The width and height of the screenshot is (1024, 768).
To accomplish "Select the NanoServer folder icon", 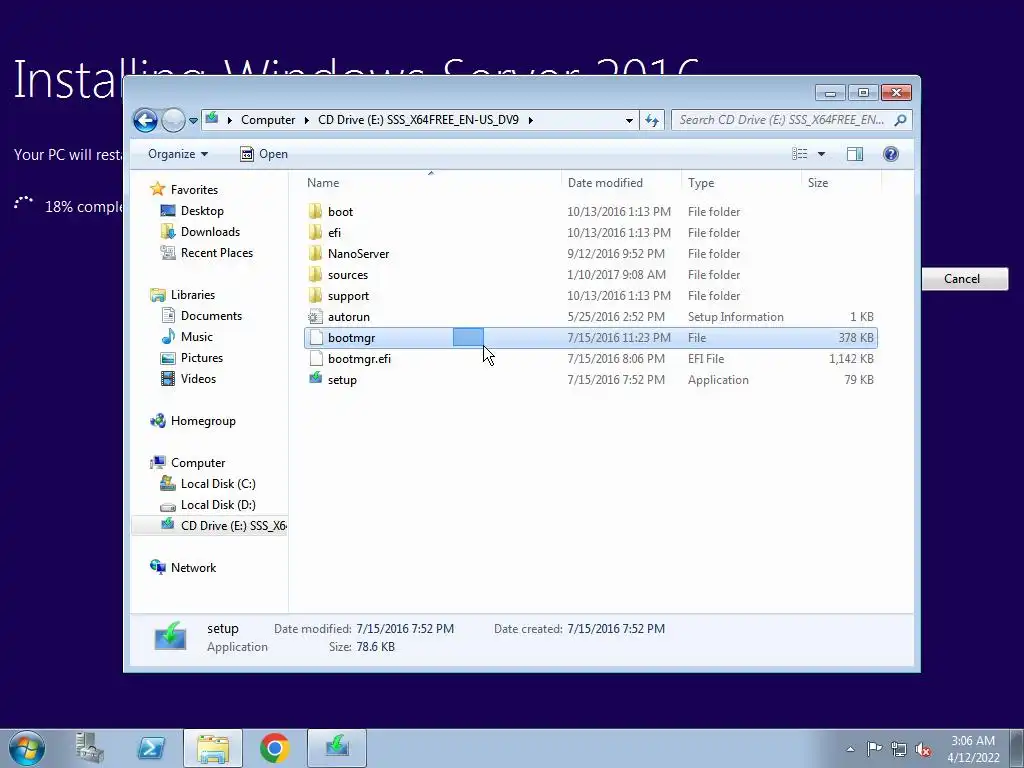I will [315, 253].
